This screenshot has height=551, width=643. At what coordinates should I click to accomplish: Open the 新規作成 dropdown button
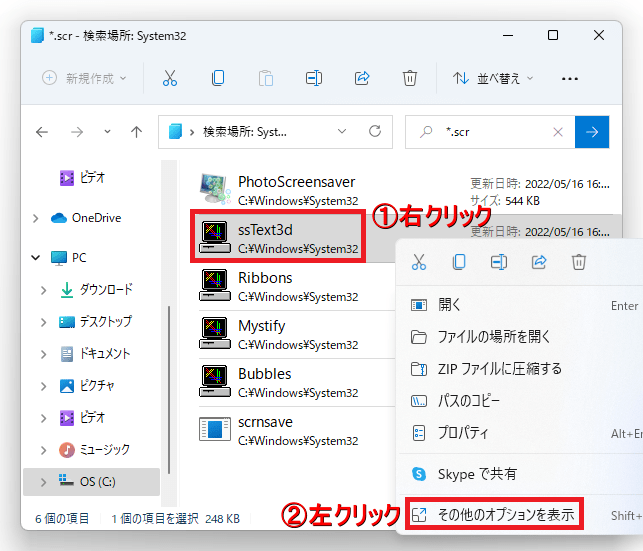[84, 78]
